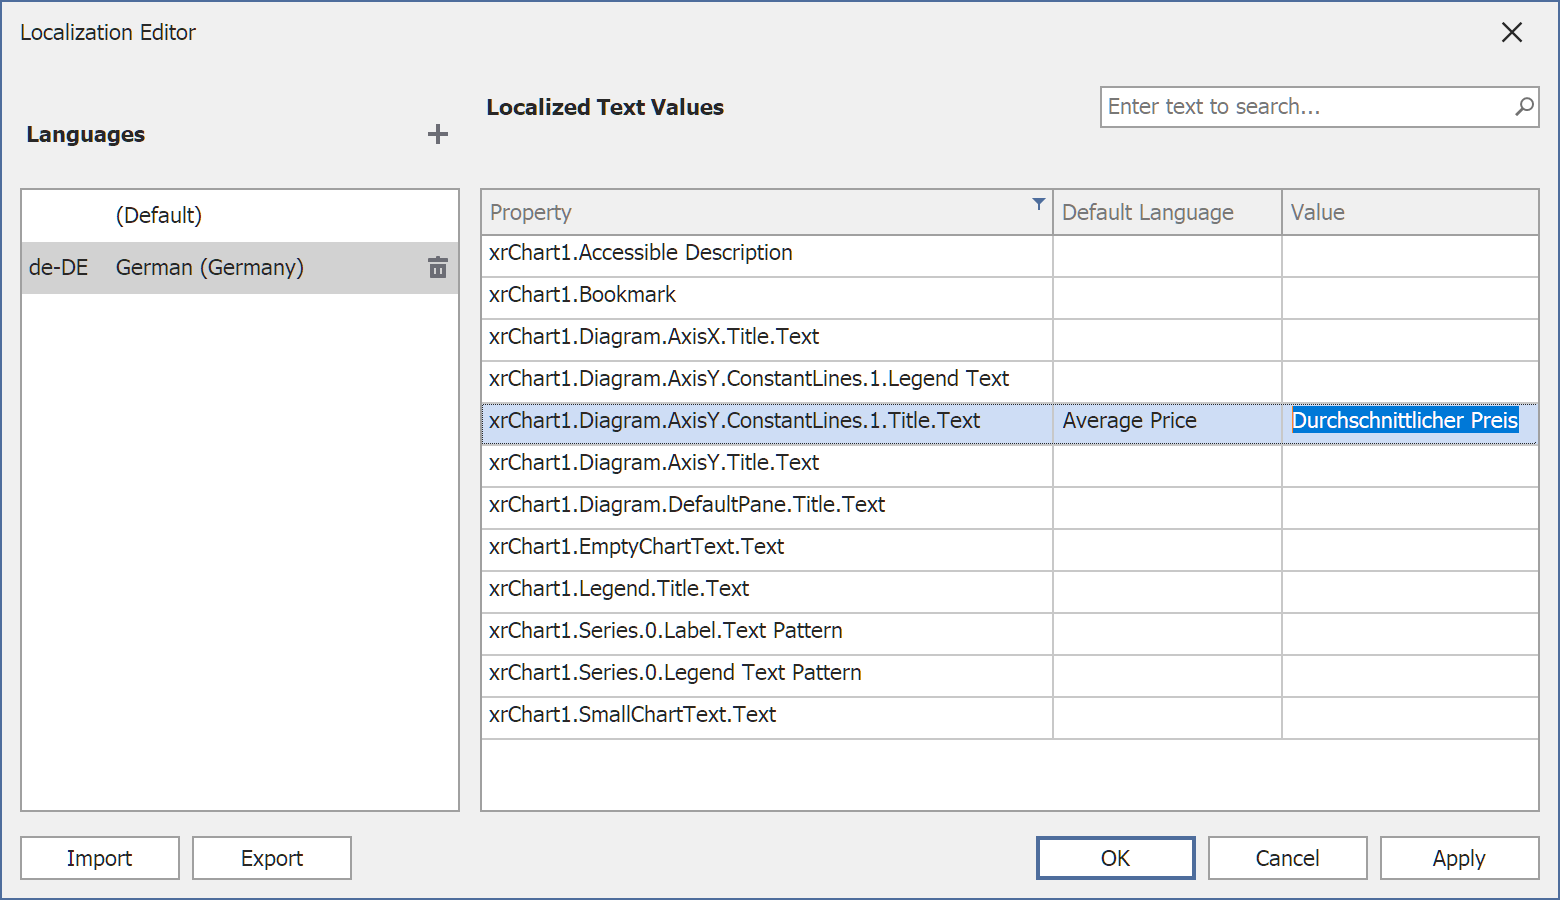
Task: Open the filter on the Property column header
Action: pyautogui.click(x=1038, y=202)
